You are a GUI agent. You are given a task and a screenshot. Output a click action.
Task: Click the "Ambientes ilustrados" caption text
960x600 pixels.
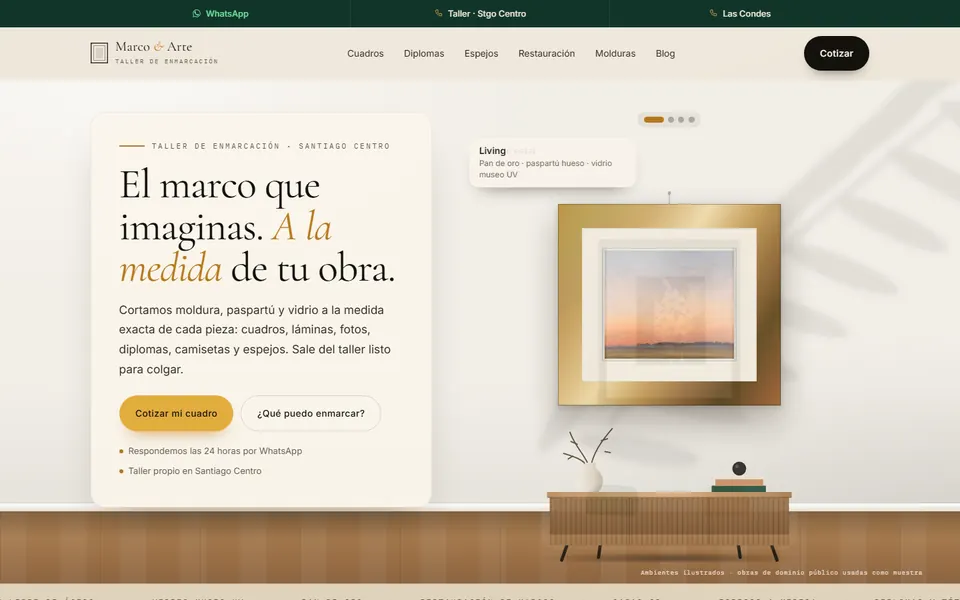coord(781,572)
